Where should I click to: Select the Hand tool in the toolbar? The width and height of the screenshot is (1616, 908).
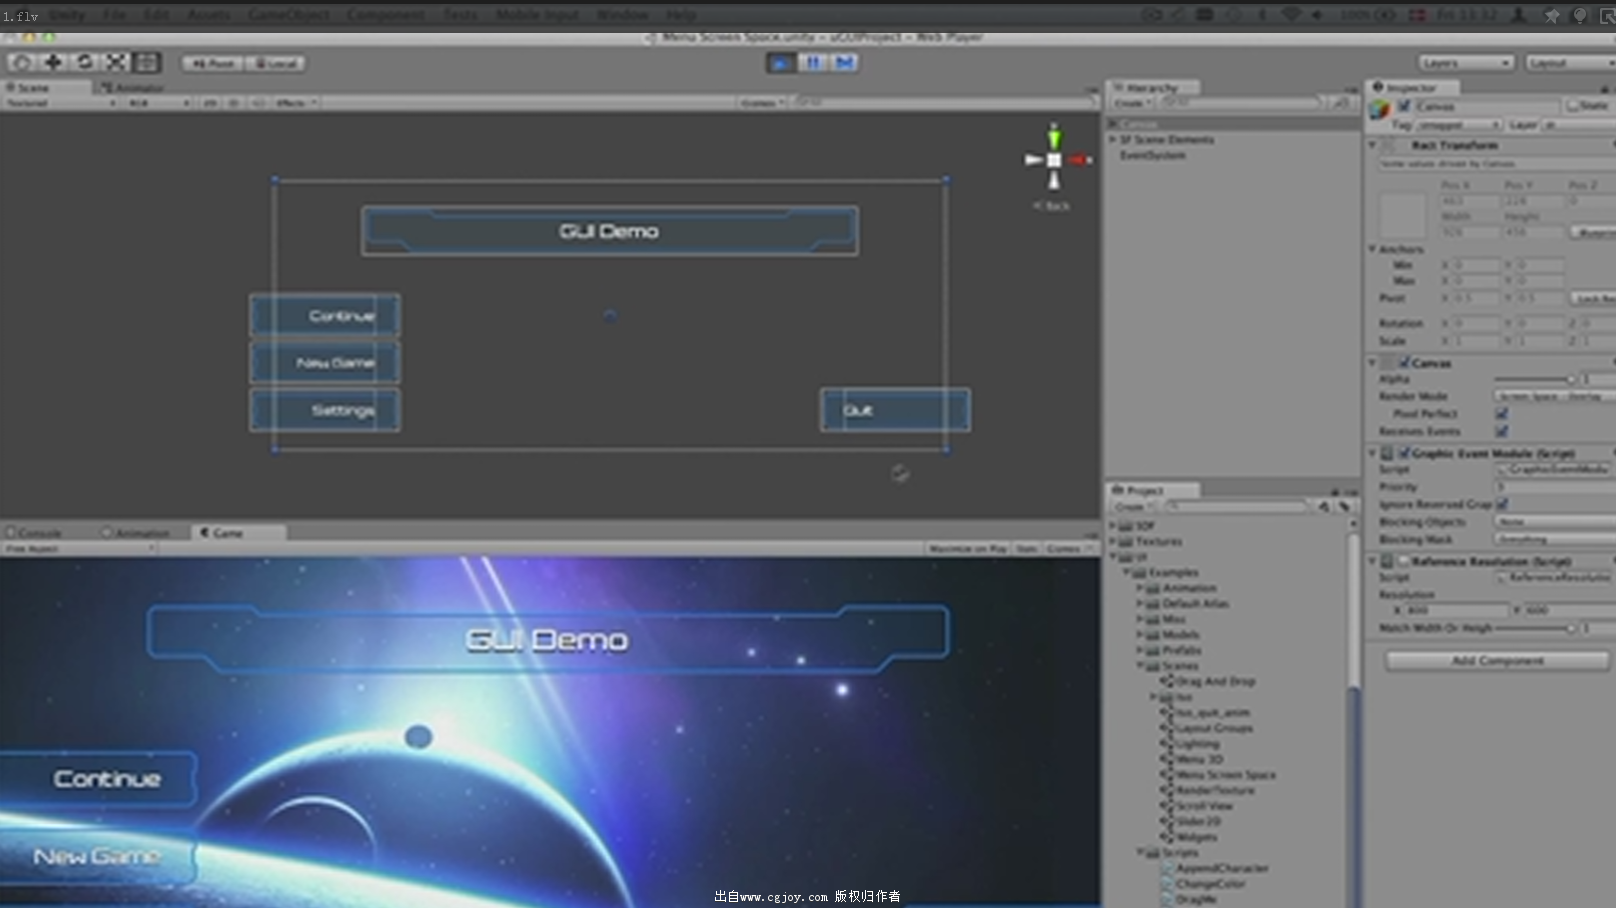(x=20, y=62)
